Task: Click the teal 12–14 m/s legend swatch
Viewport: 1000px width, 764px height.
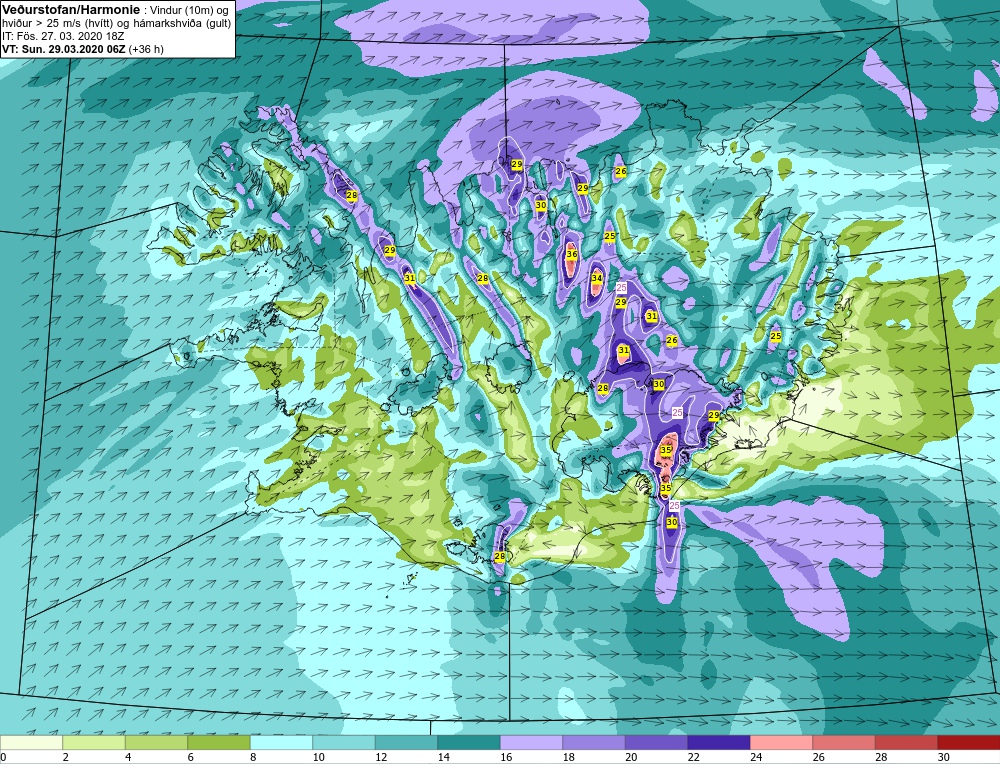Action: tap(406, 742)
